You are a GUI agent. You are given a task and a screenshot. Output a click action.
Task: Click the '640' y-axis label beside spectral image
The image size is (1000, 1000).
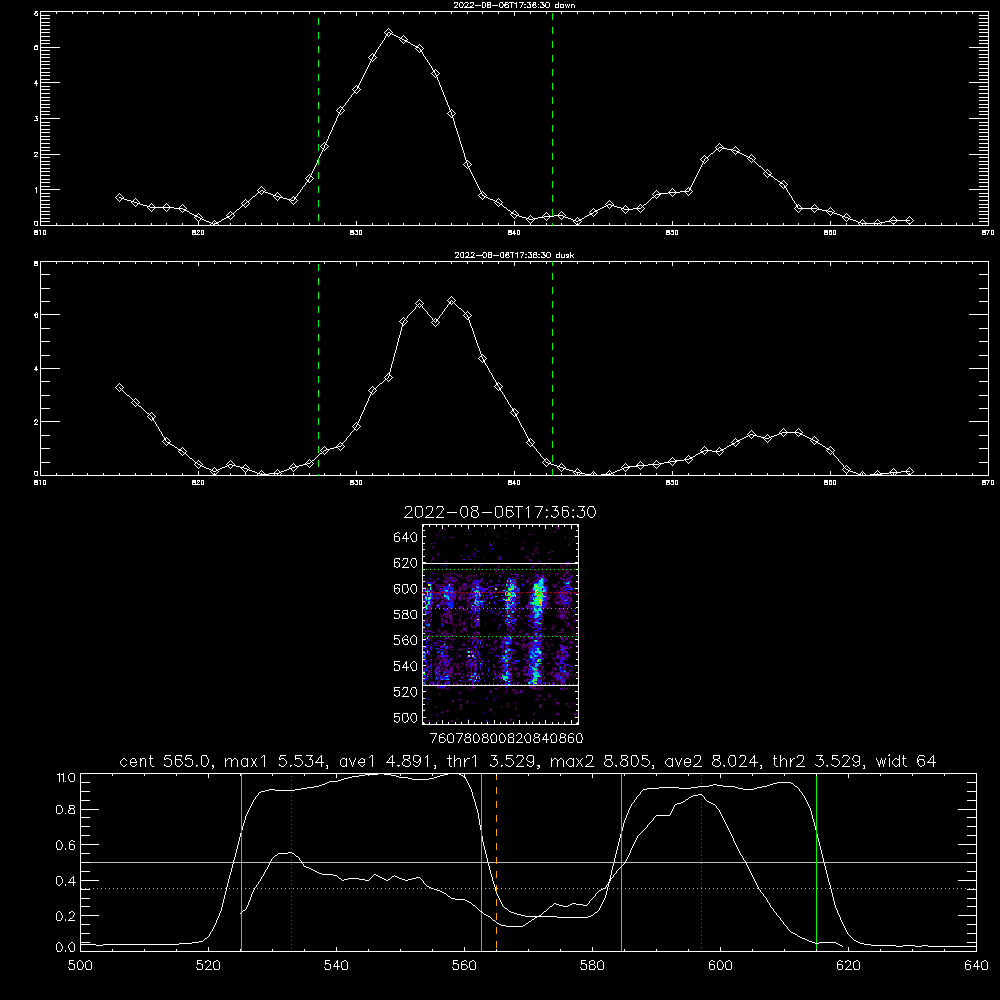coord(406,538)
